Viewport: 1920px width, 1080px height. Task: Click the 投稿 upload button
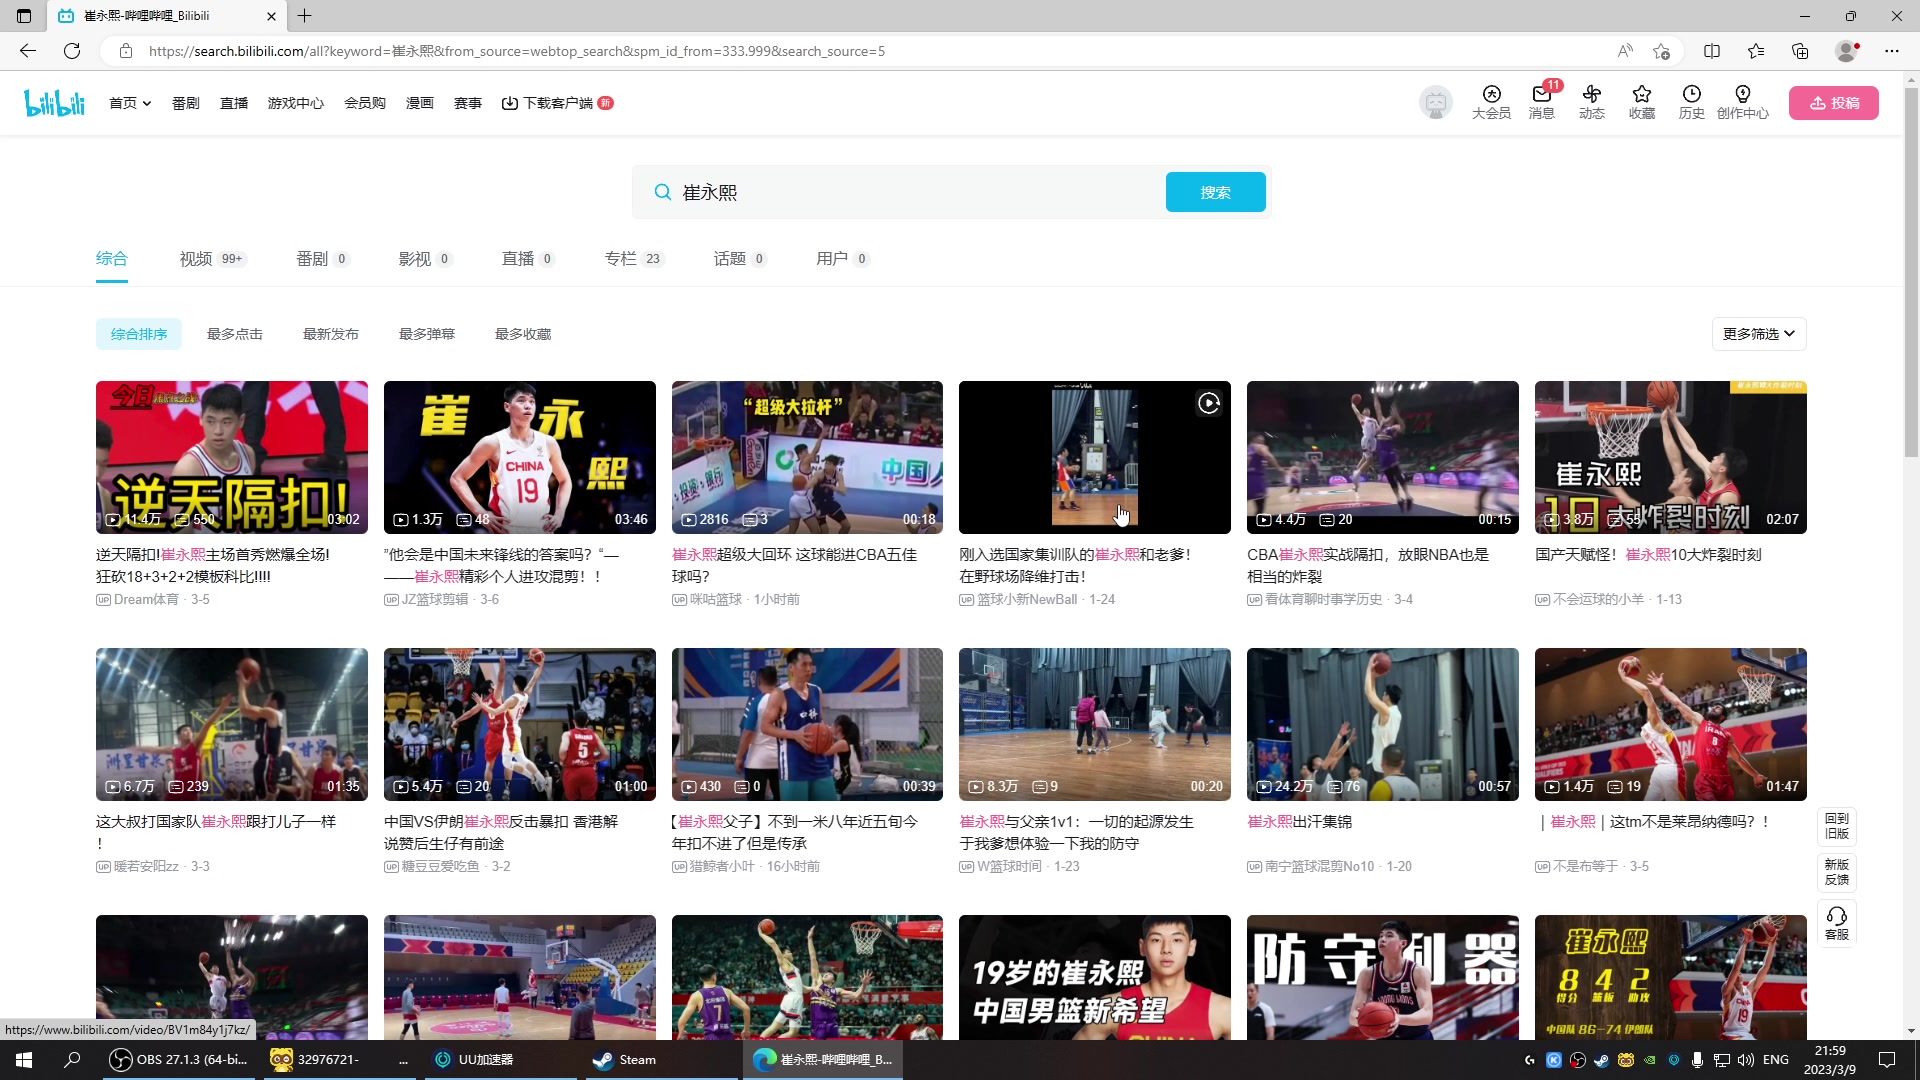pos(1835,102)
